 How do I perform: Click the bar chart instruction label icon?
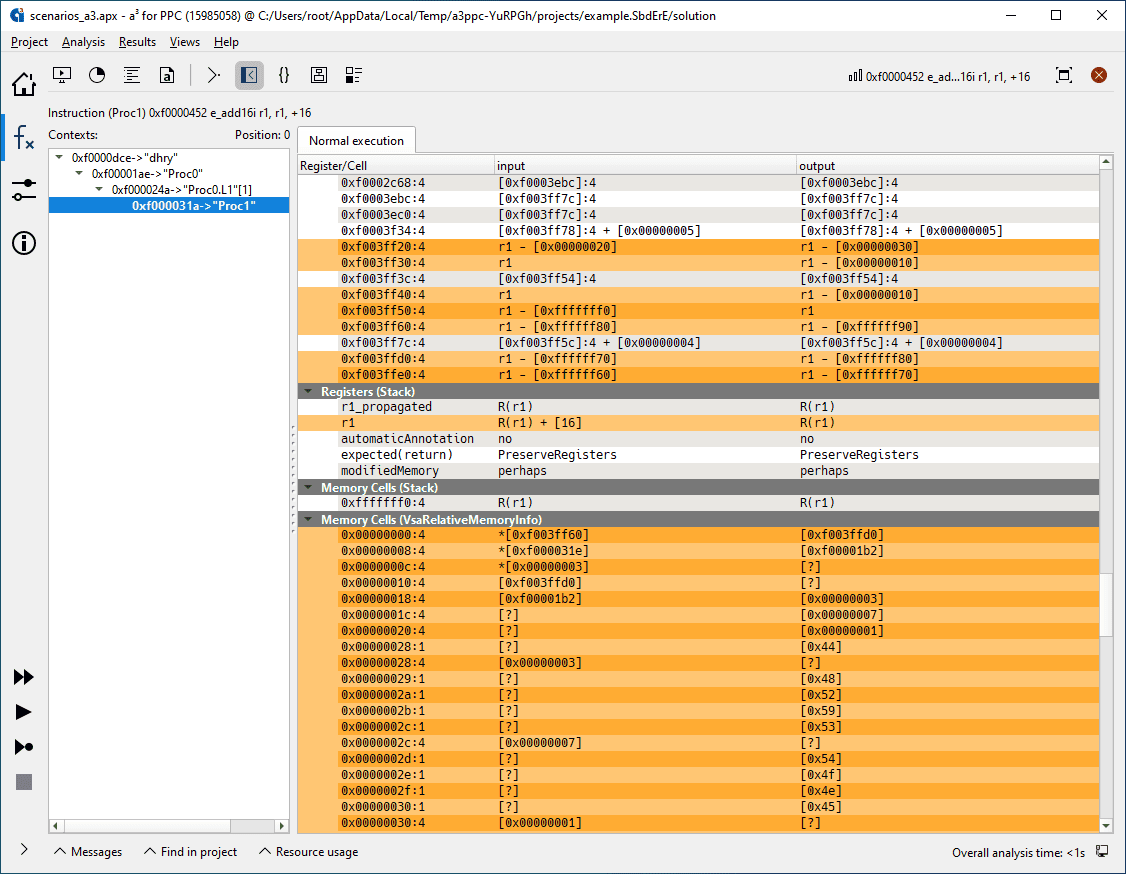(855, 76)
